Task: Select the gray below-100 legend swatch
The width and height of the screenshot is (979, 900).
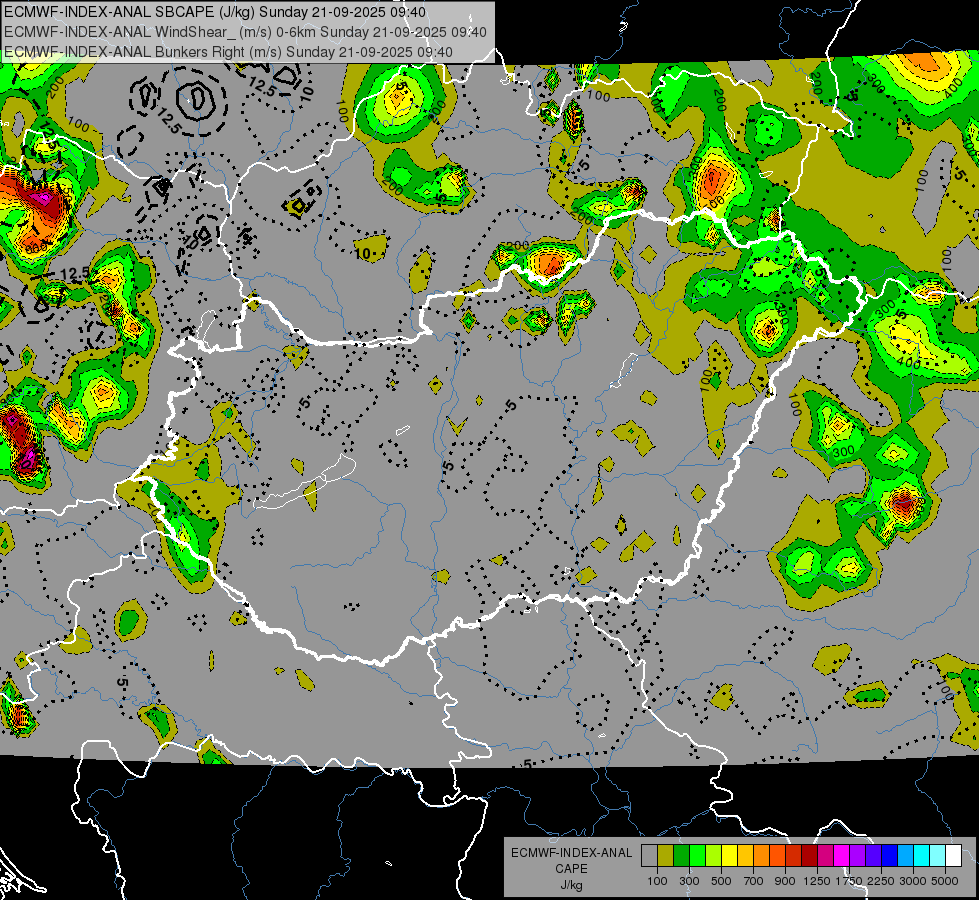Action: coord(649,856)
